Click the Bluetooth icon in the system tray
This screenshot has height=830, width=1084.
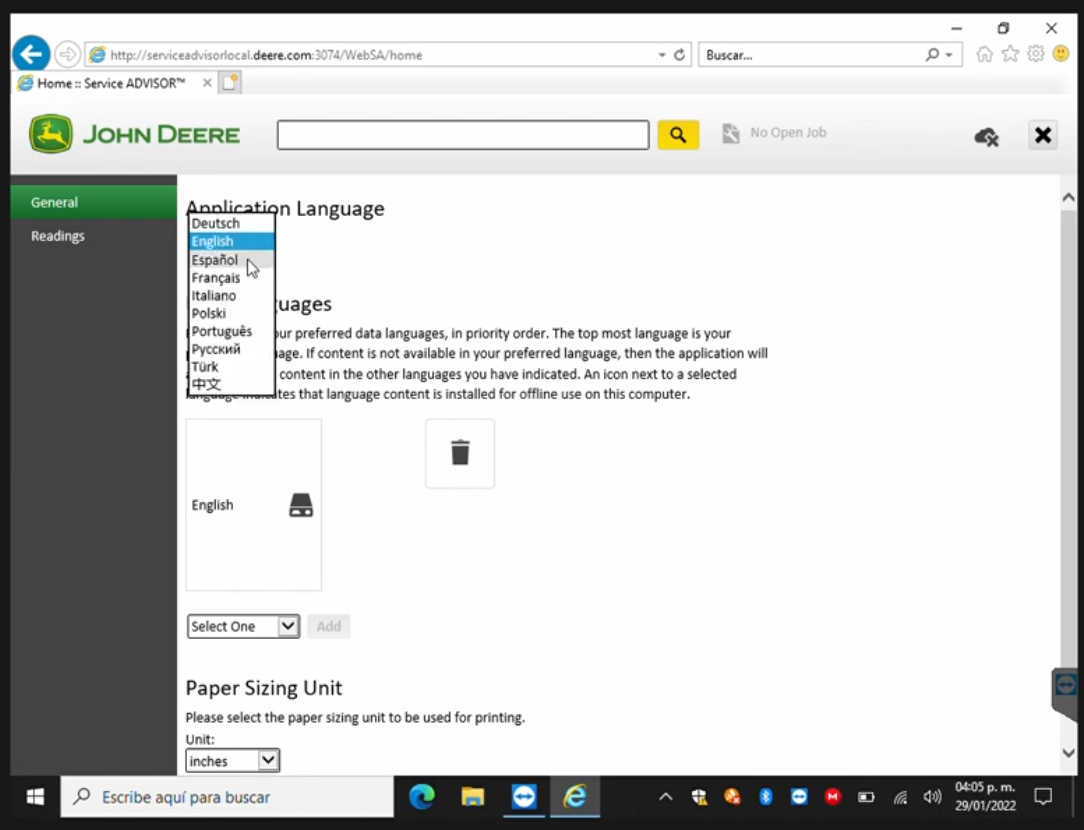(765, 796)
